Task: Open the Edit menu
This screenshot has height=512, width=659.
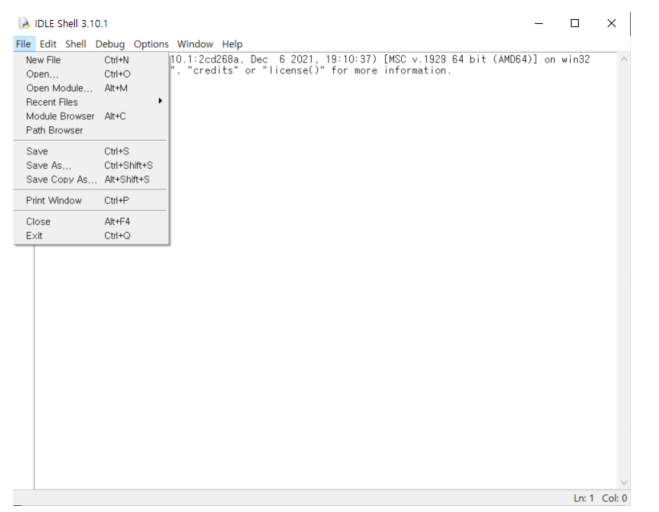Action: (48, 44)
